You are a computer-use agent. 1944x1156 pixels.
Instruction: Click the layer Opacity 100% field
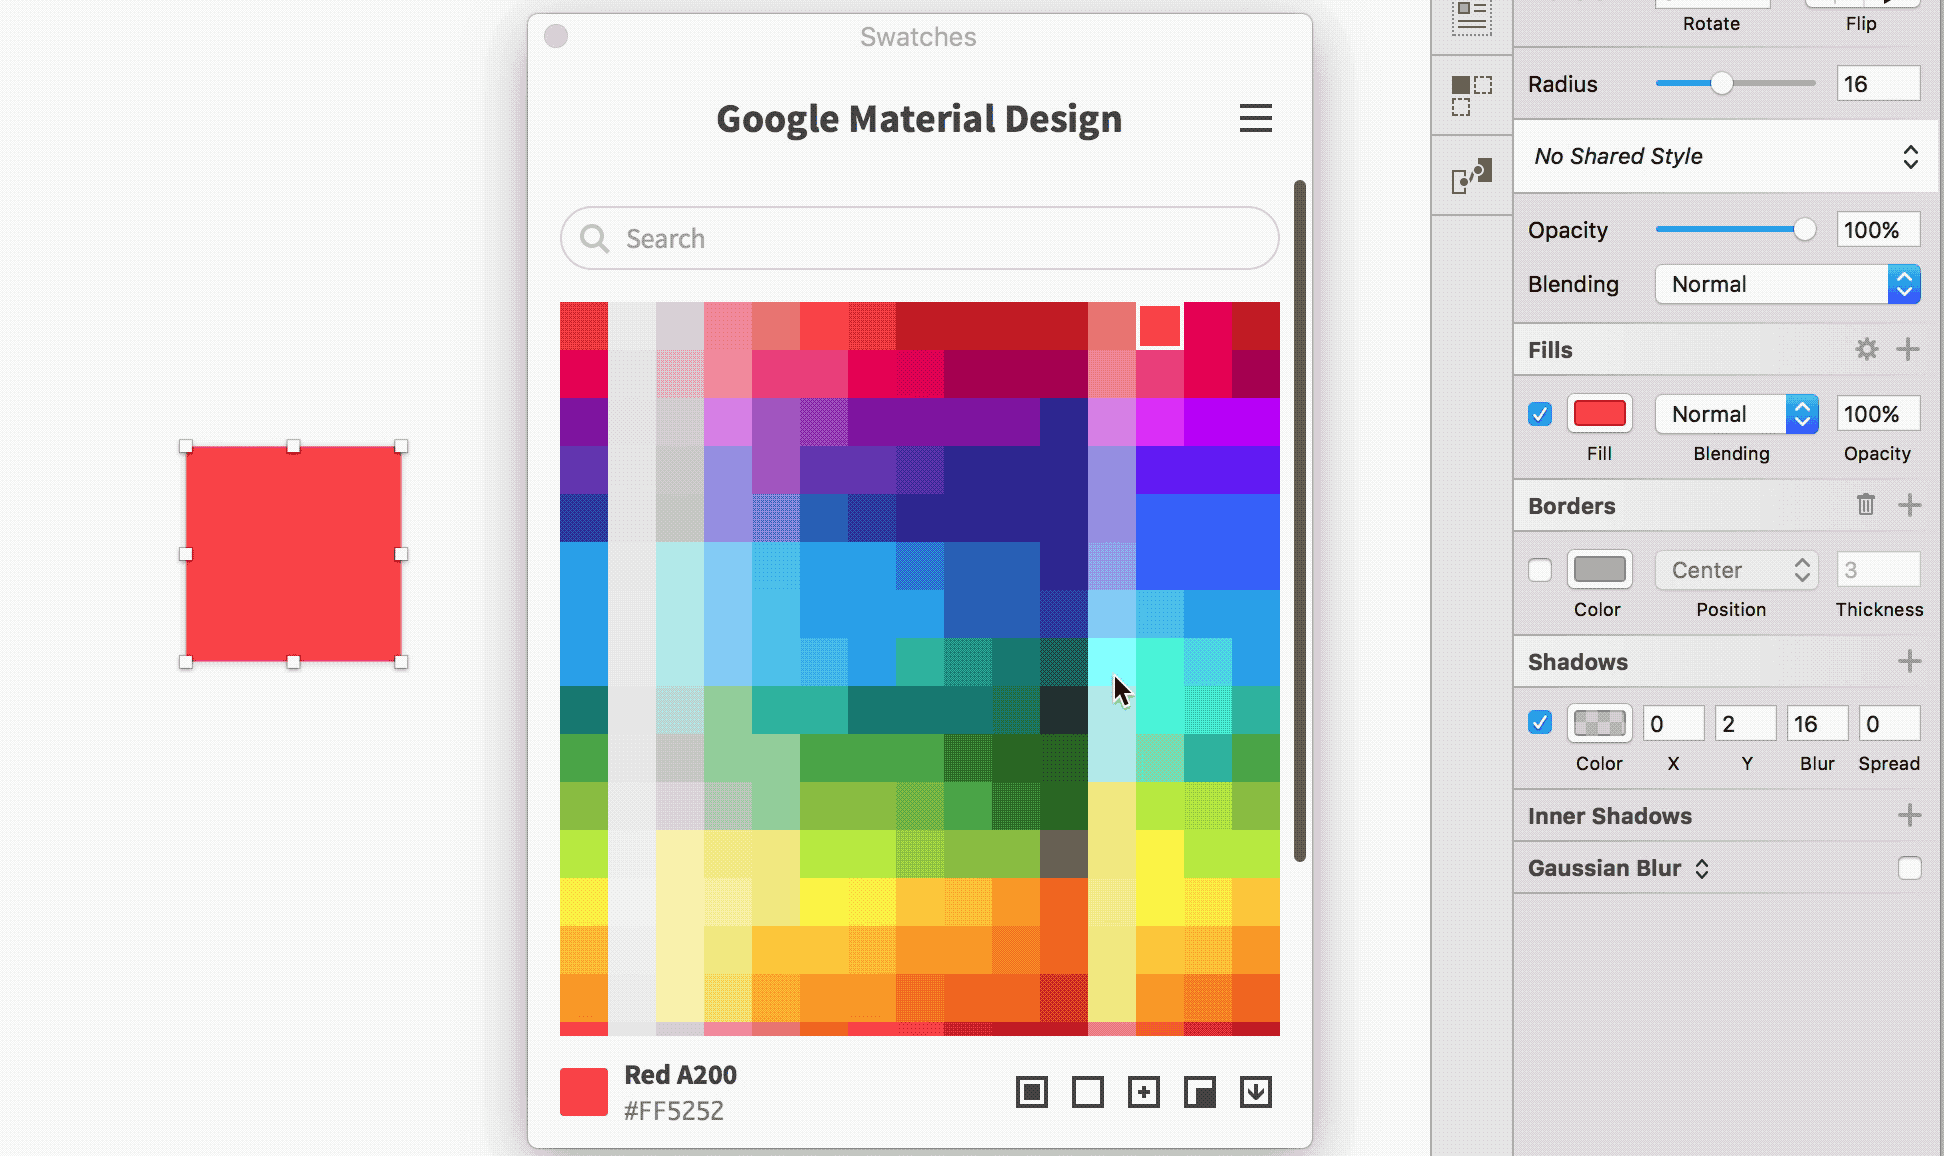point(1878,230)
